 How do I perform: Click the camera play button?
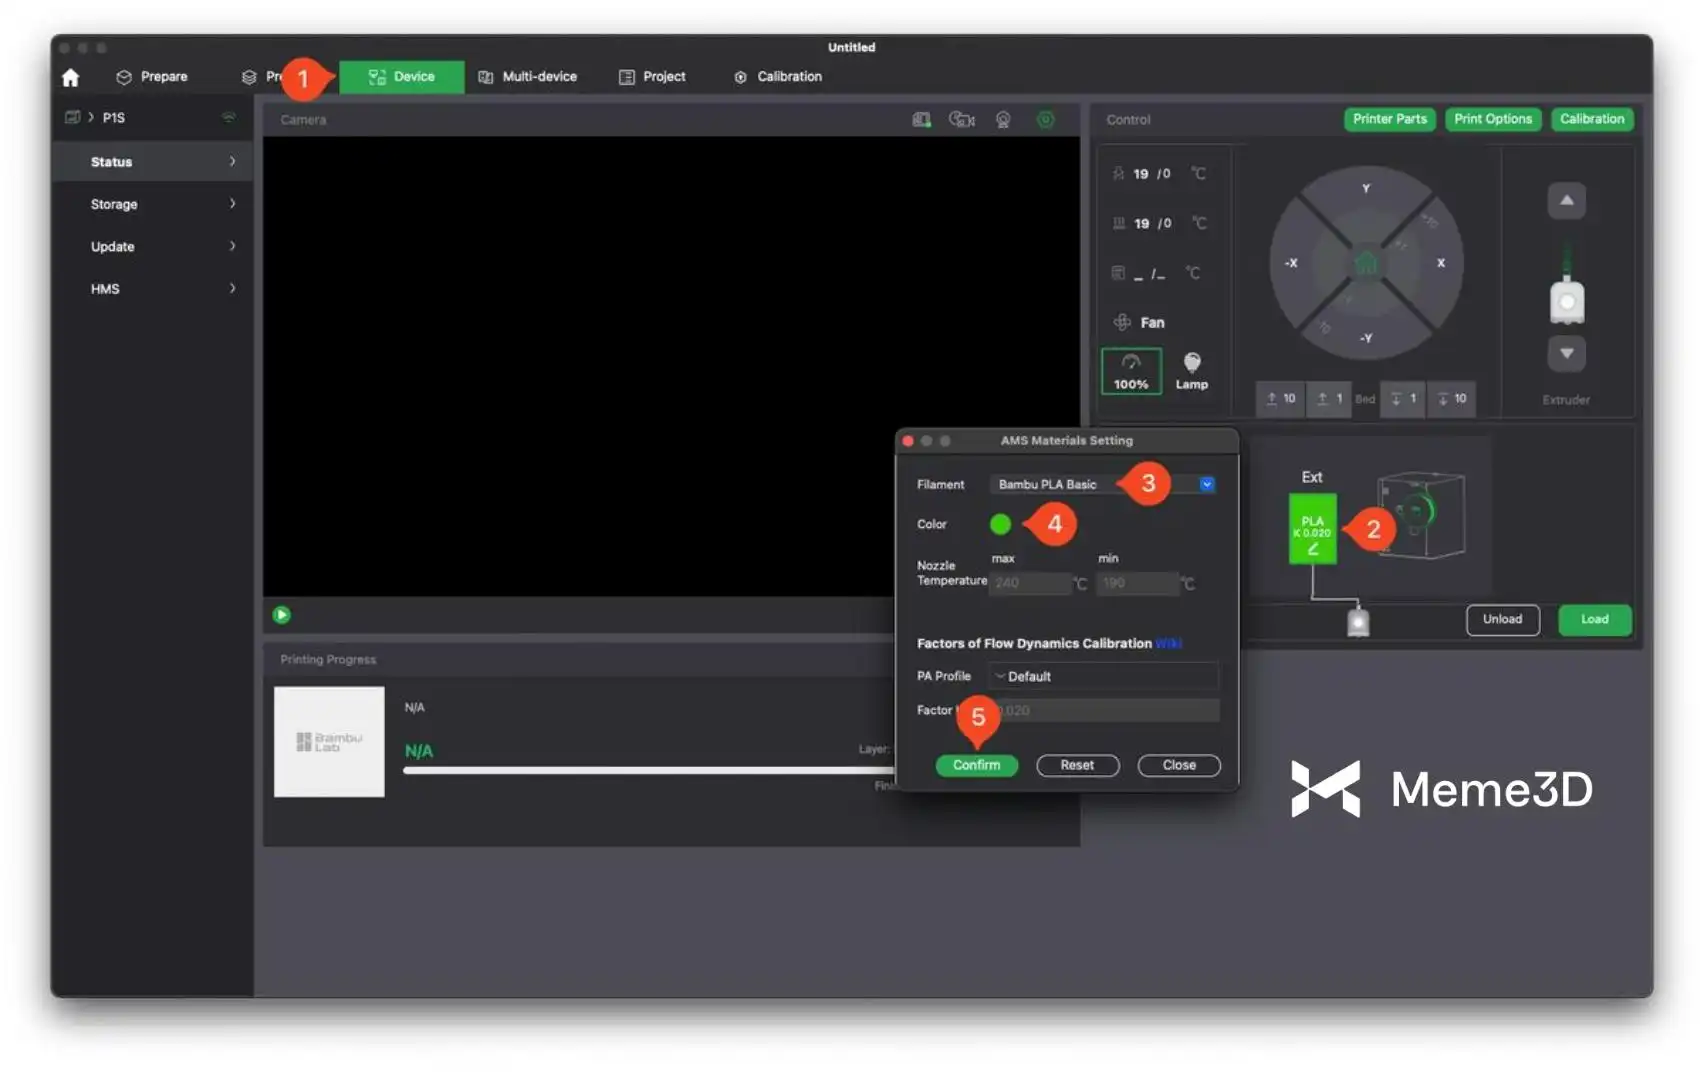(282, 615)
